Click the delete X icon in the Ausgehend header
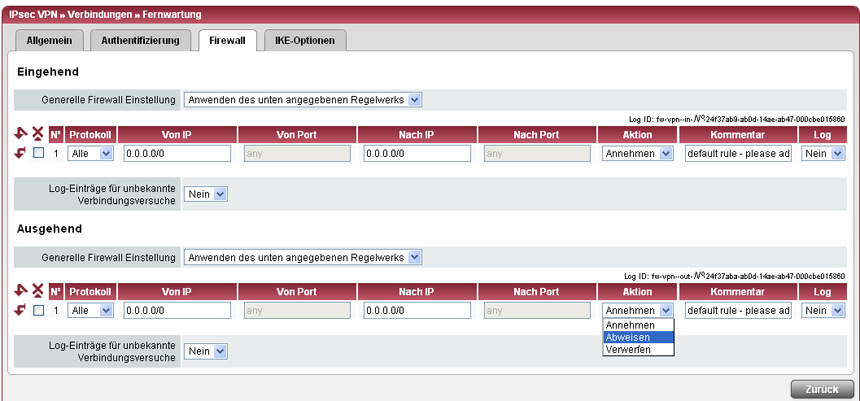 click(38, 292)
